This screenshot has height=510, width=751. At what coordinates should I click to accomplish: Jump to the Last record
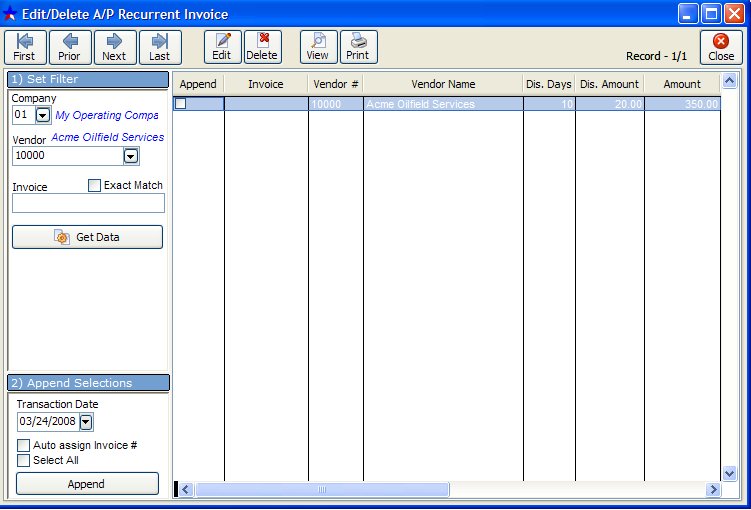tap(160, 47)
